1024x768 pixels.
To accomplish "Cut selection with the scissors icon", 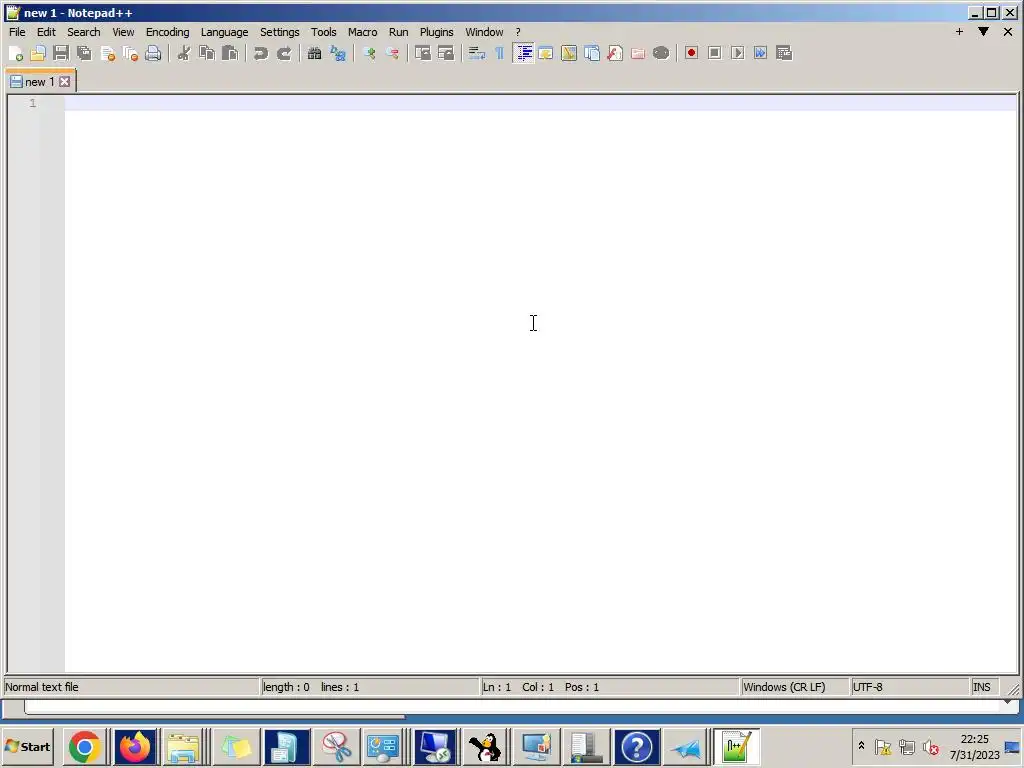I will [184, 54].
